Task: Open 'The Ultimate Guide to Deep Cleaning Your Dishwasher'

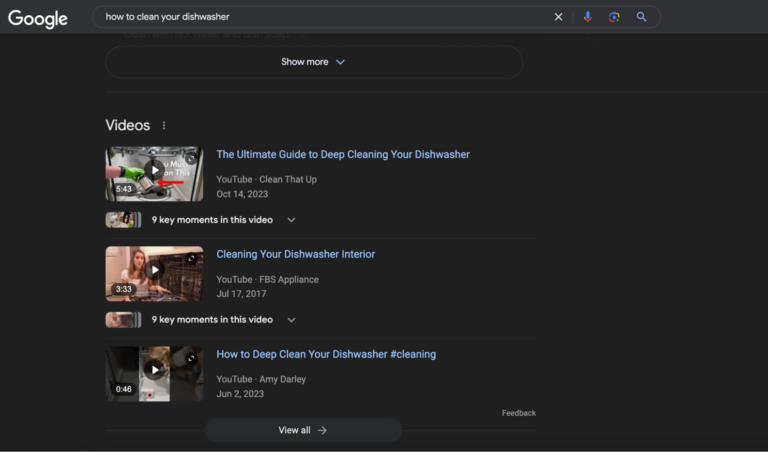Action: pos(343,154)
